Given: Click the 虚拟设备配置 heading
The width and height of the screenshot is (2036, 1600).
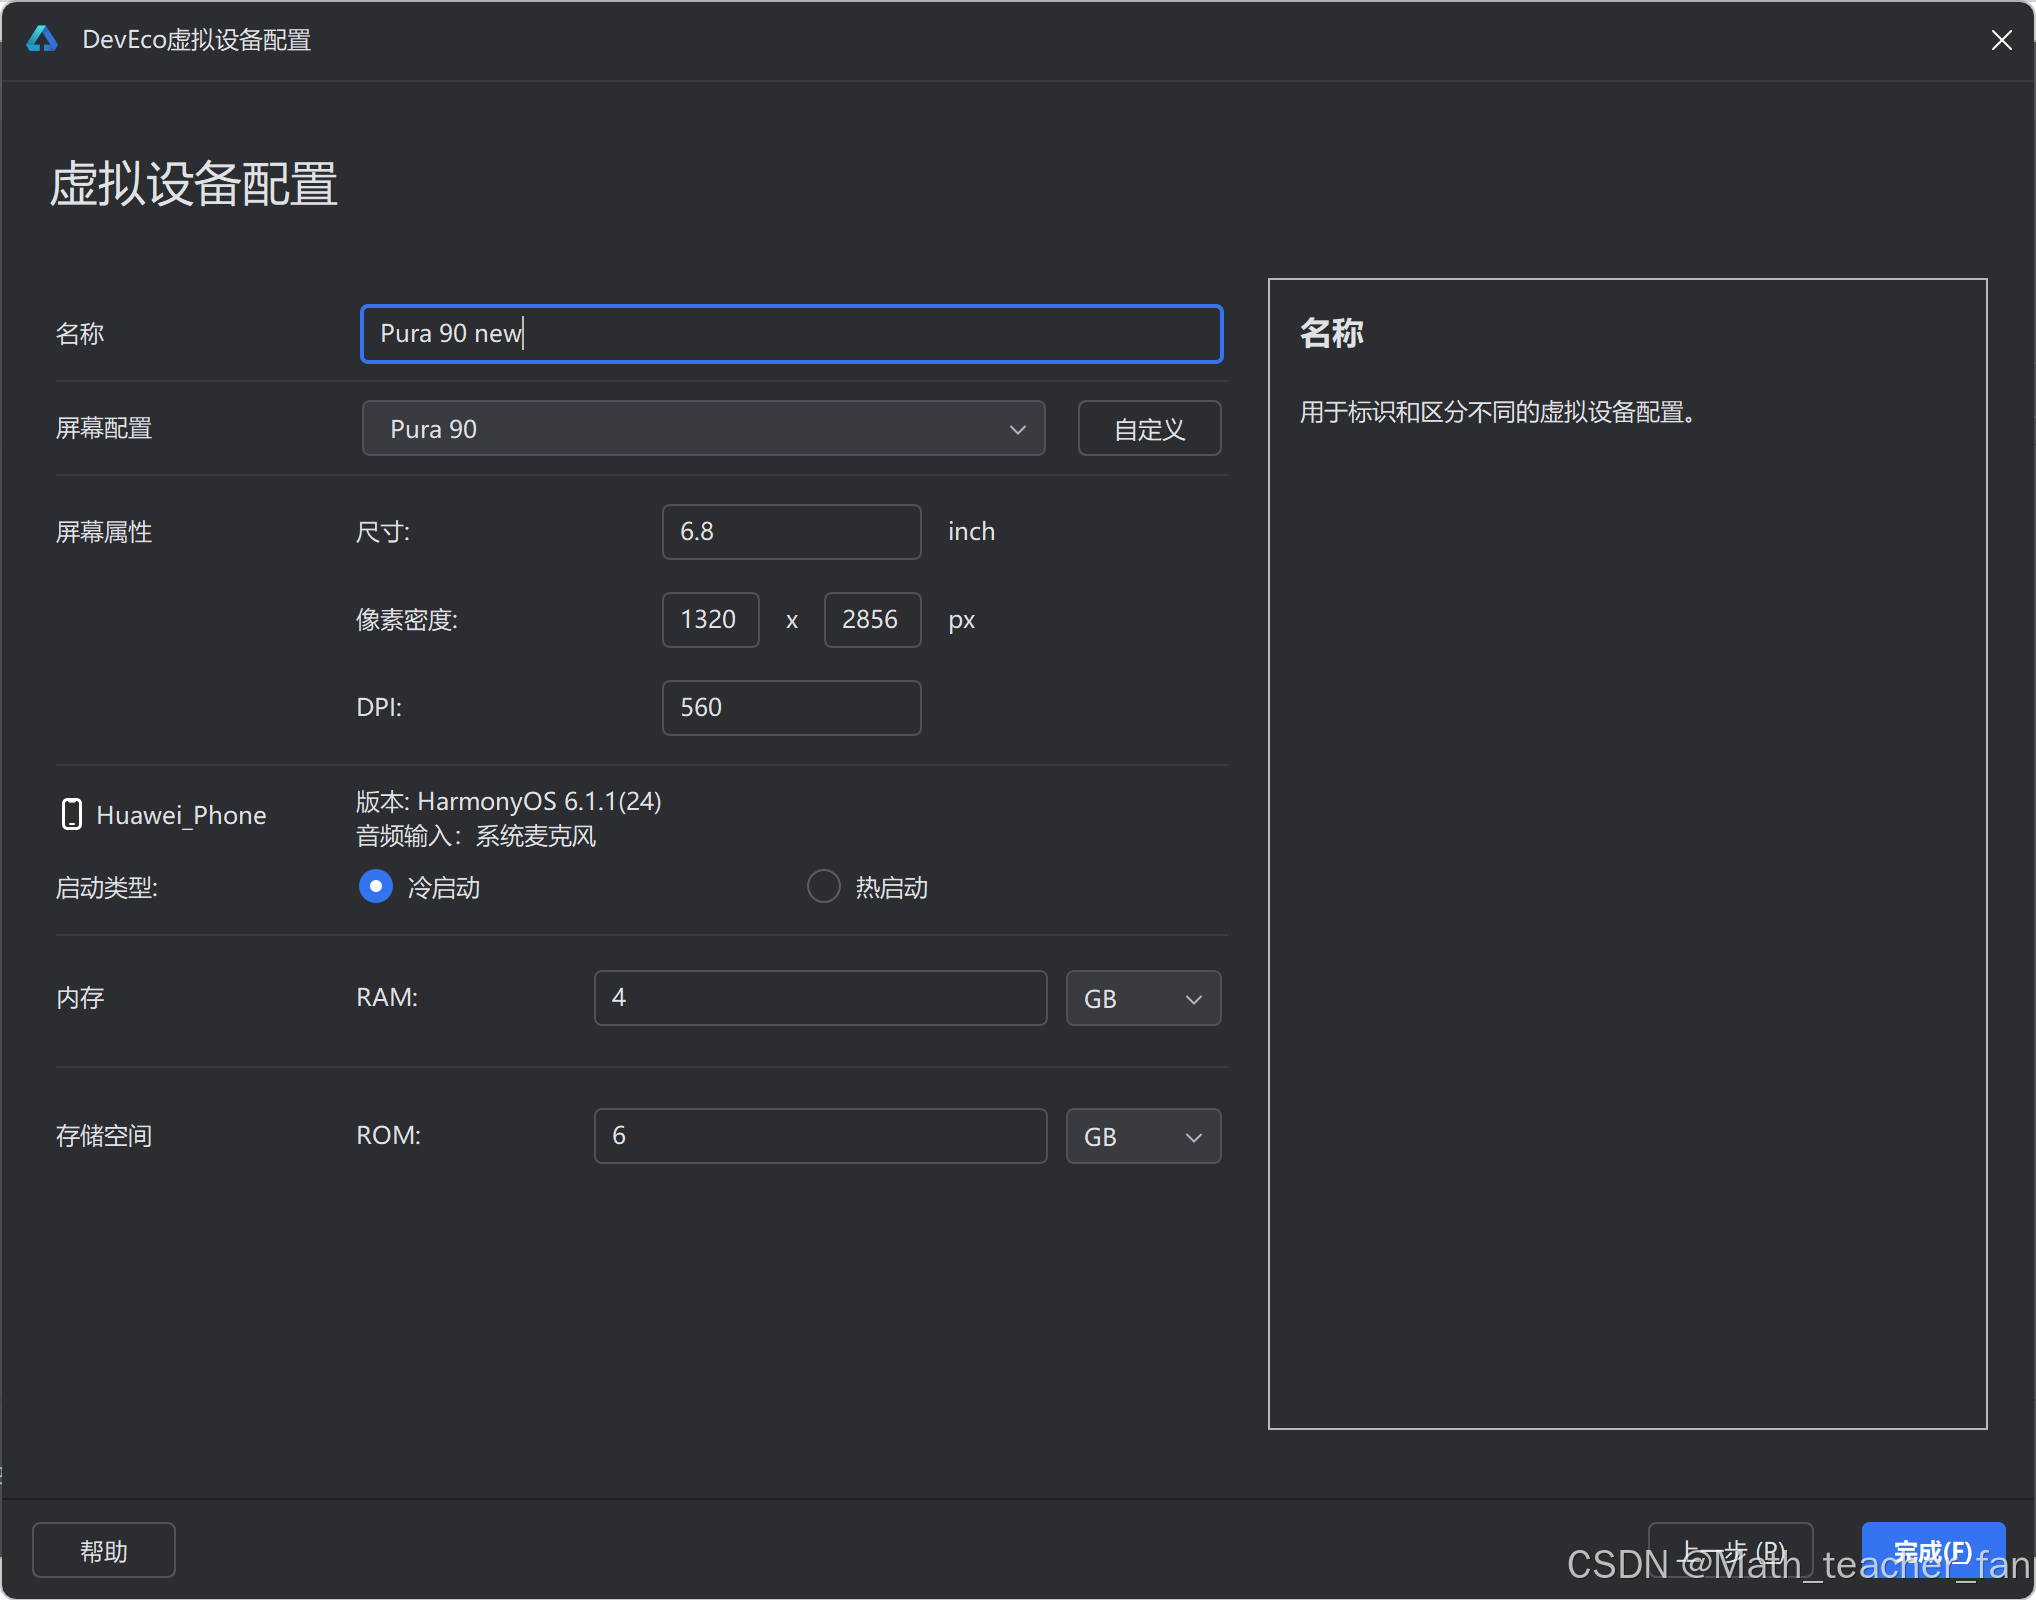Looking at the screenshot, I should point(194,185).
